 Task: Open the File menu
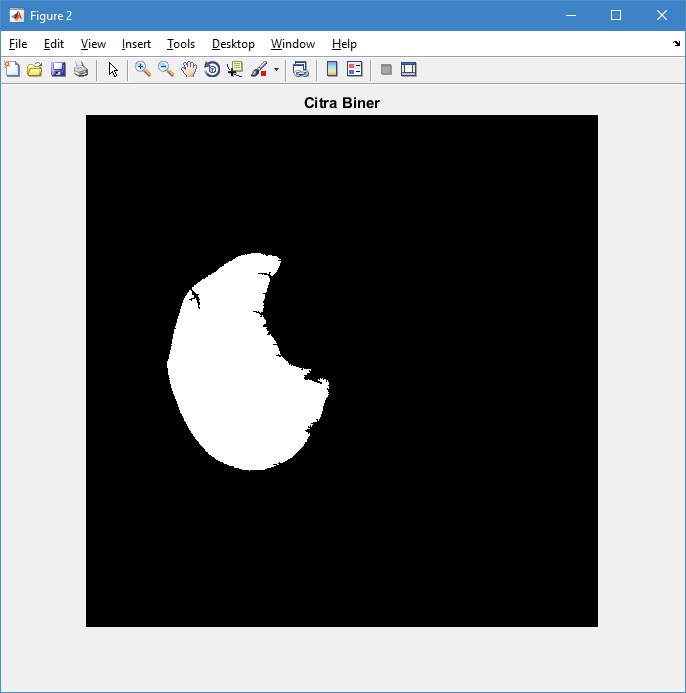pyautogui.click(x=18, y=44)
